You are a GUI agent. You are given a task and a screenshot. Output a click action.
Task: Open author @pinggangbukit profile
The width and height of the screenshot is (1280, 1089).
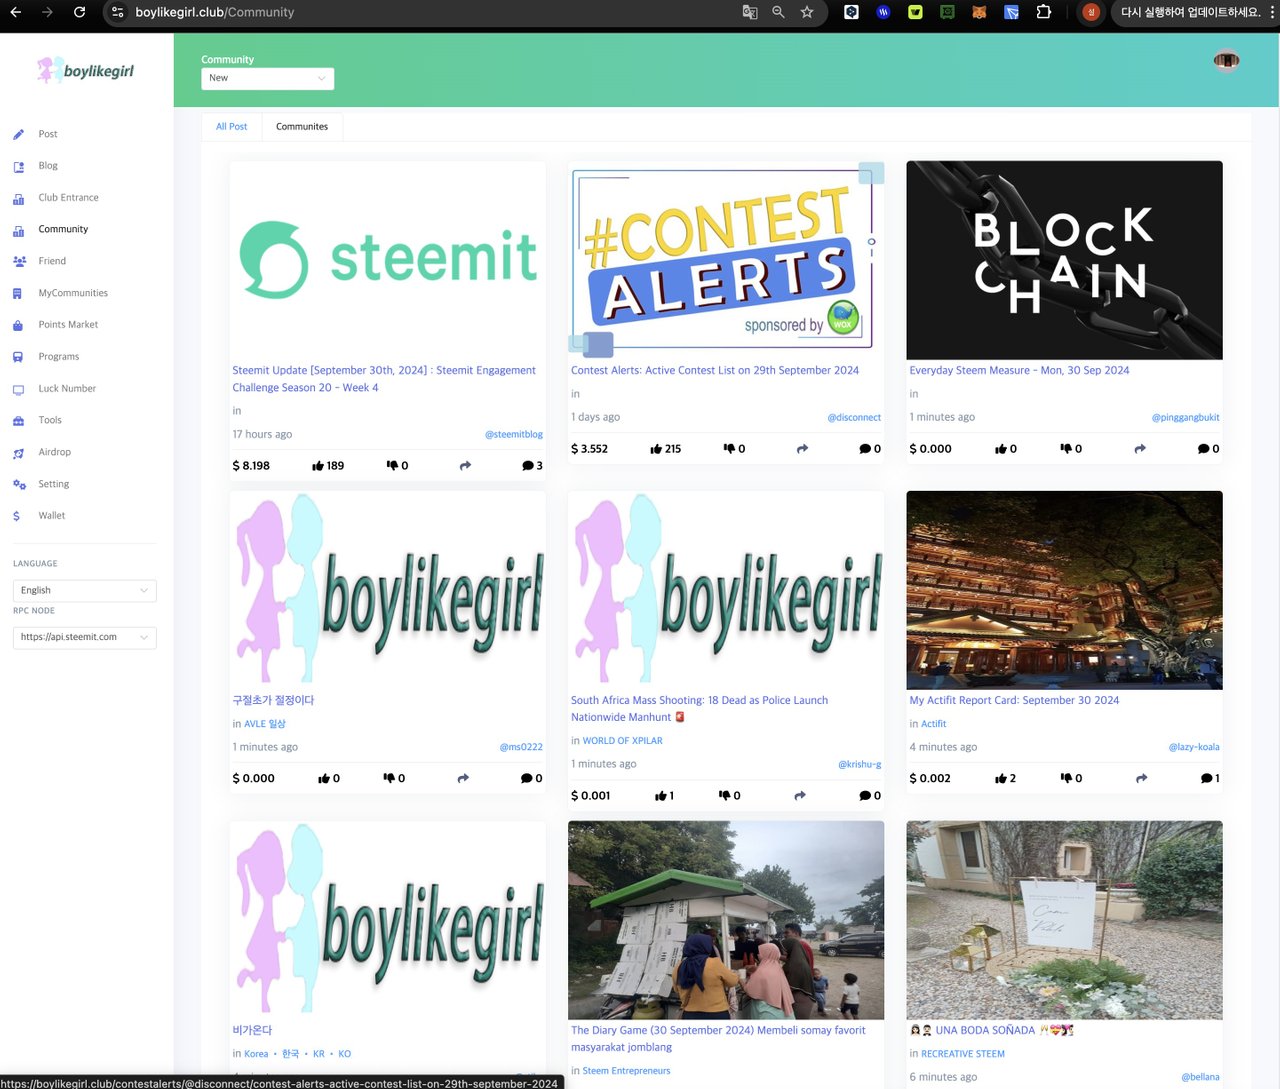click(1185, 417)
